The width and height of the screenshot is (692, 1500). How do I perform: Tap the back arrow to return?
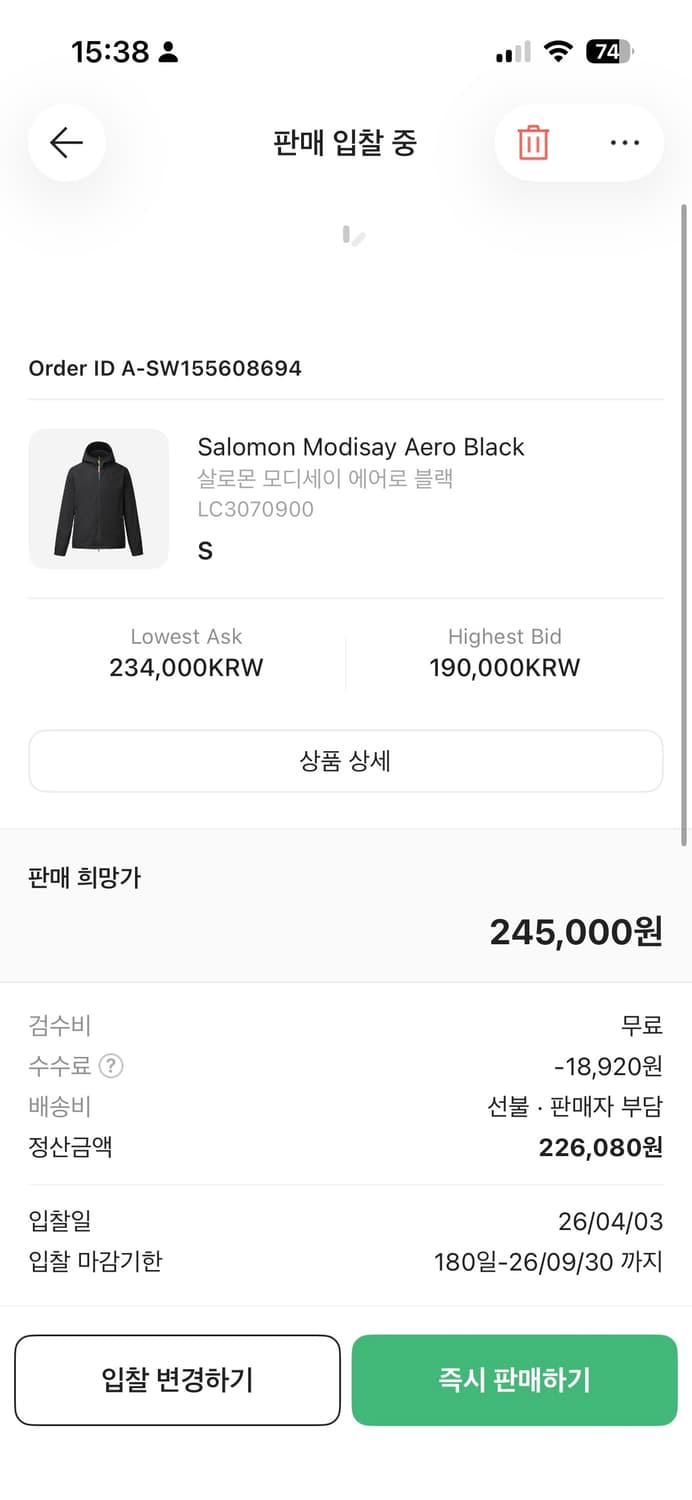(66, 142)
